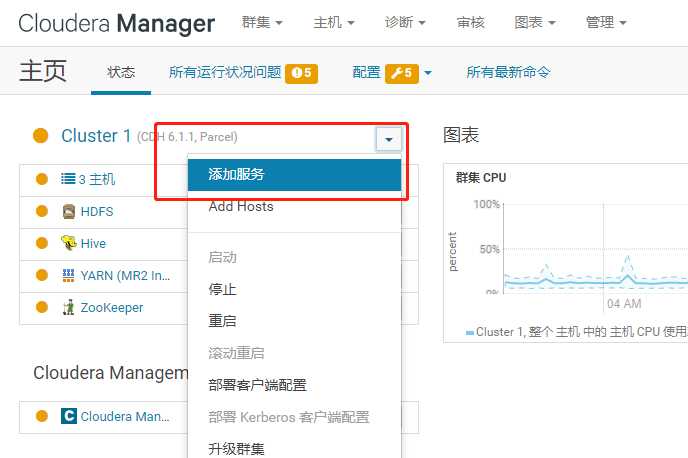Image resolution: width=688 pixels, height=458 pixels.
Task: Open the ZooKeeper service link
Action: point(112,308)
